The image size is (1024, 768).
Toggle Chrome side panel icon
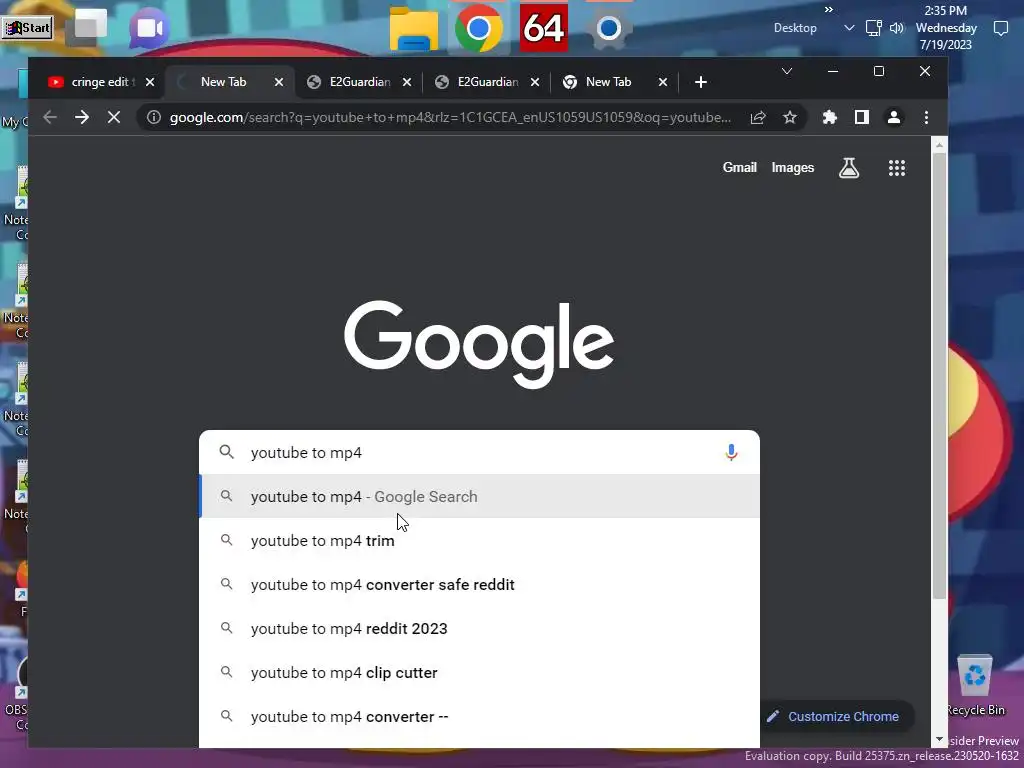(861, 118)
